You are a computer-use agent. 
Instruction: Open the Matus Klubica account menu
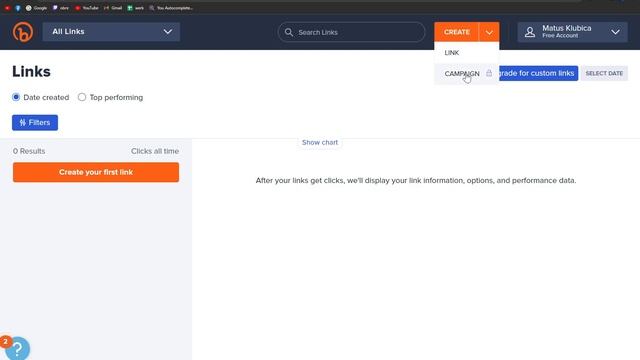572,32
